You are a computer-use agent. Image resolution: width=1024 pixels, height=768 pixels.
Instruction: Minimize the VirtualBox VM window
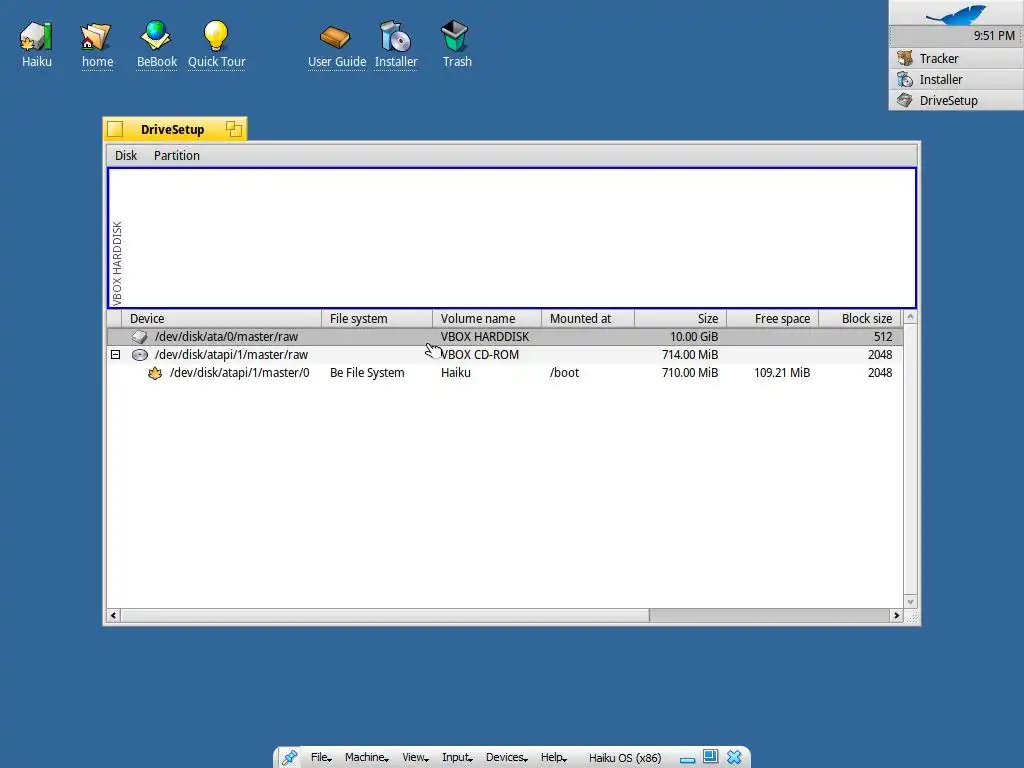(x=687, y=759)
